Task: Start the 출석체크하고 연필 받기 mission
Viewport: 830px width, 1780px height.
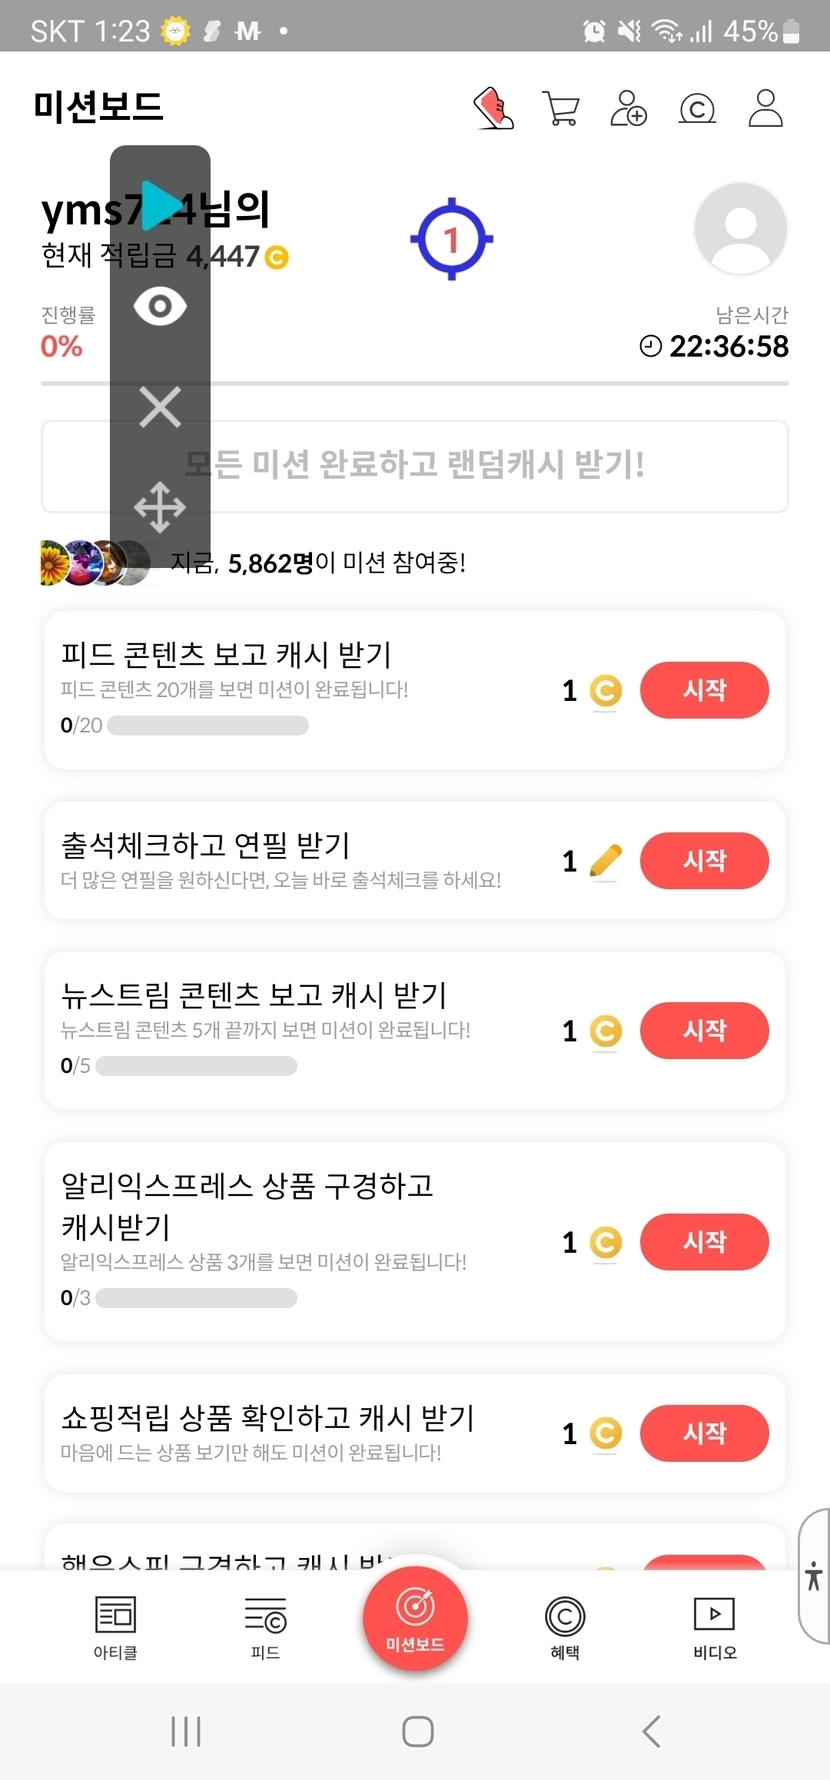Action: click(x=704, y=860)
